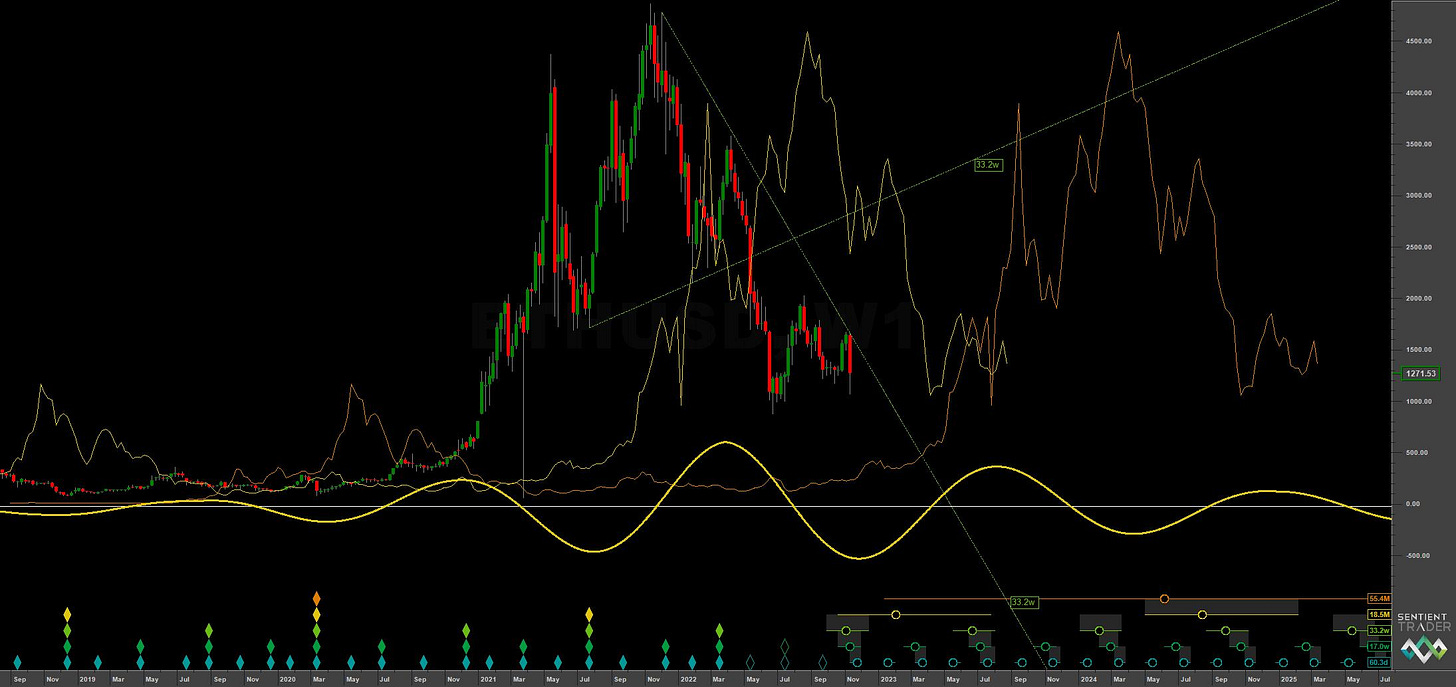Click the 33.2w tag on the rising trendline

pos(988,164)
